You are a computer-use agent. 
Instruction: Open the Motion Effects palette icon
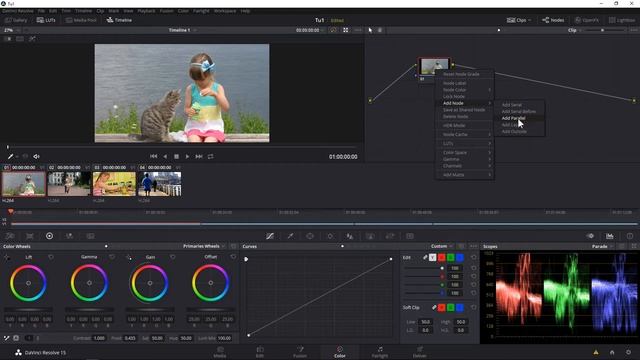click(90, 236)
